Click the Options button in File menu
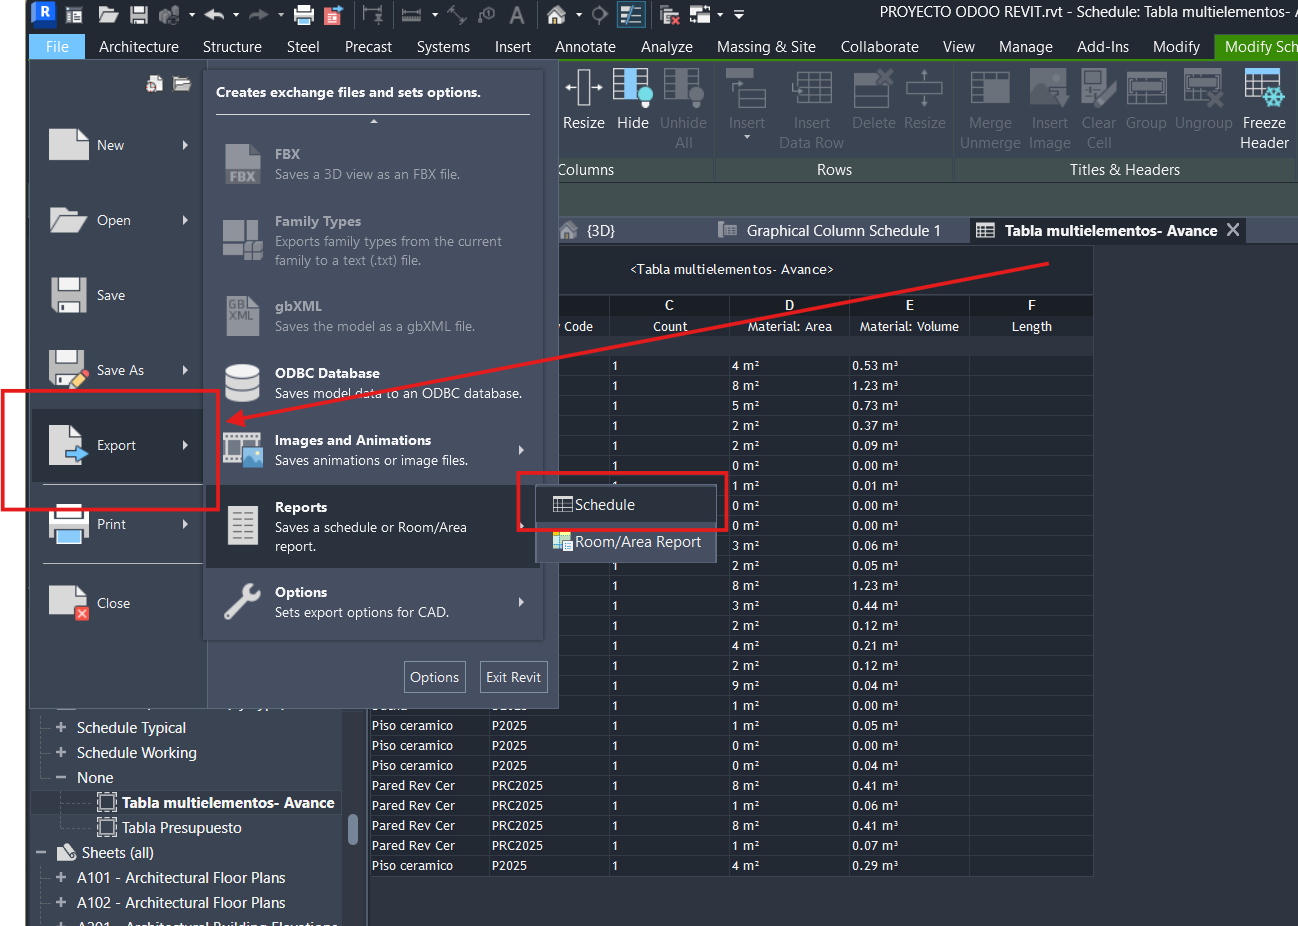This screenshot has height=926, width=1298. (434, 677)
